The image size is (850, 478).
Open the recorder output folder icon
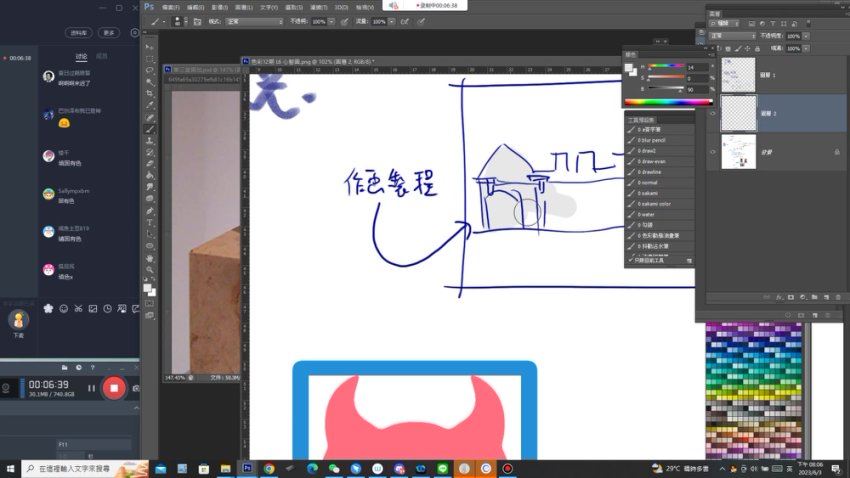point(65,367)
